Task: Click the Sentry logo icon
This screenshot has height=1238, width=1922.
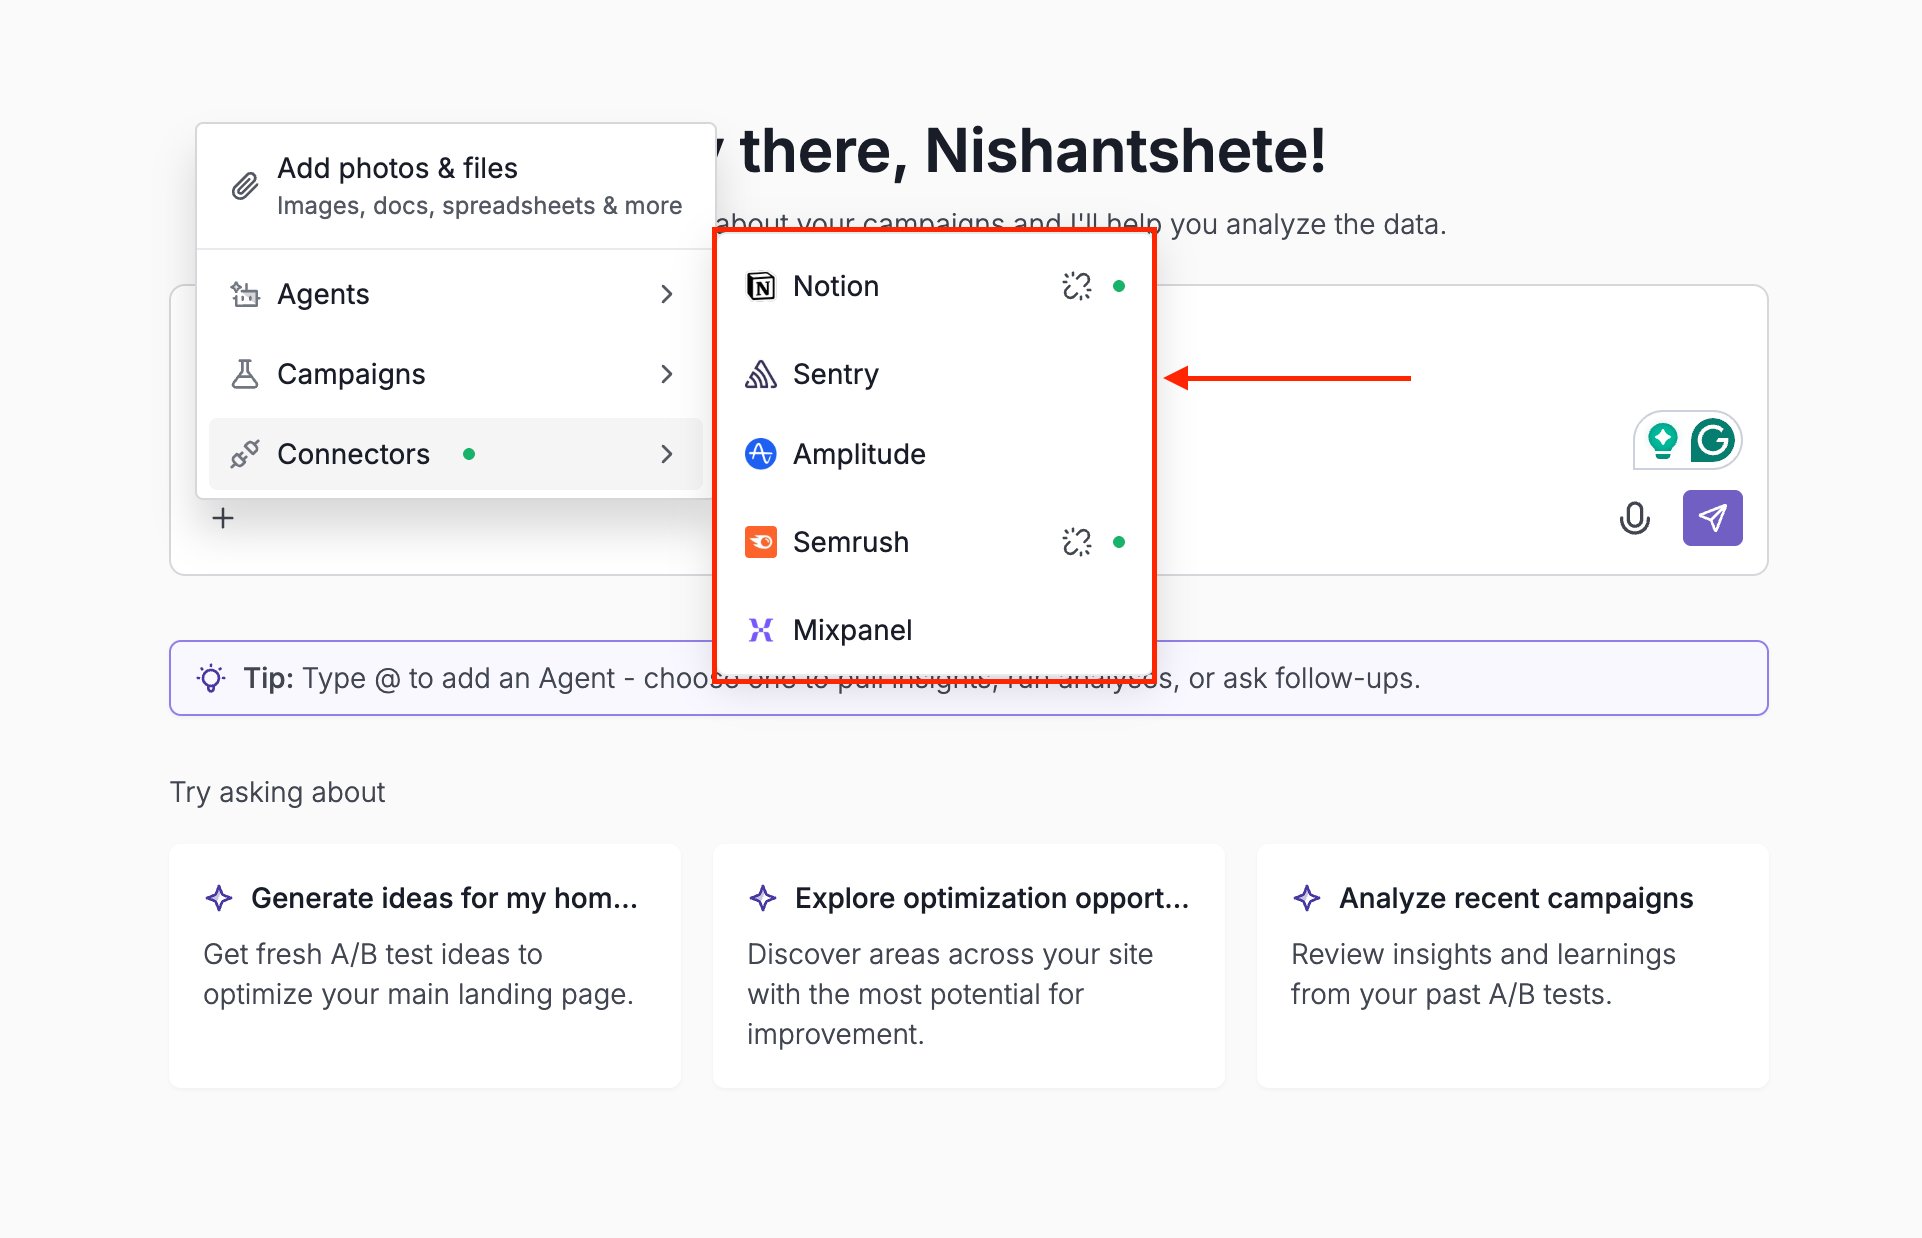Action: (761, 374)
